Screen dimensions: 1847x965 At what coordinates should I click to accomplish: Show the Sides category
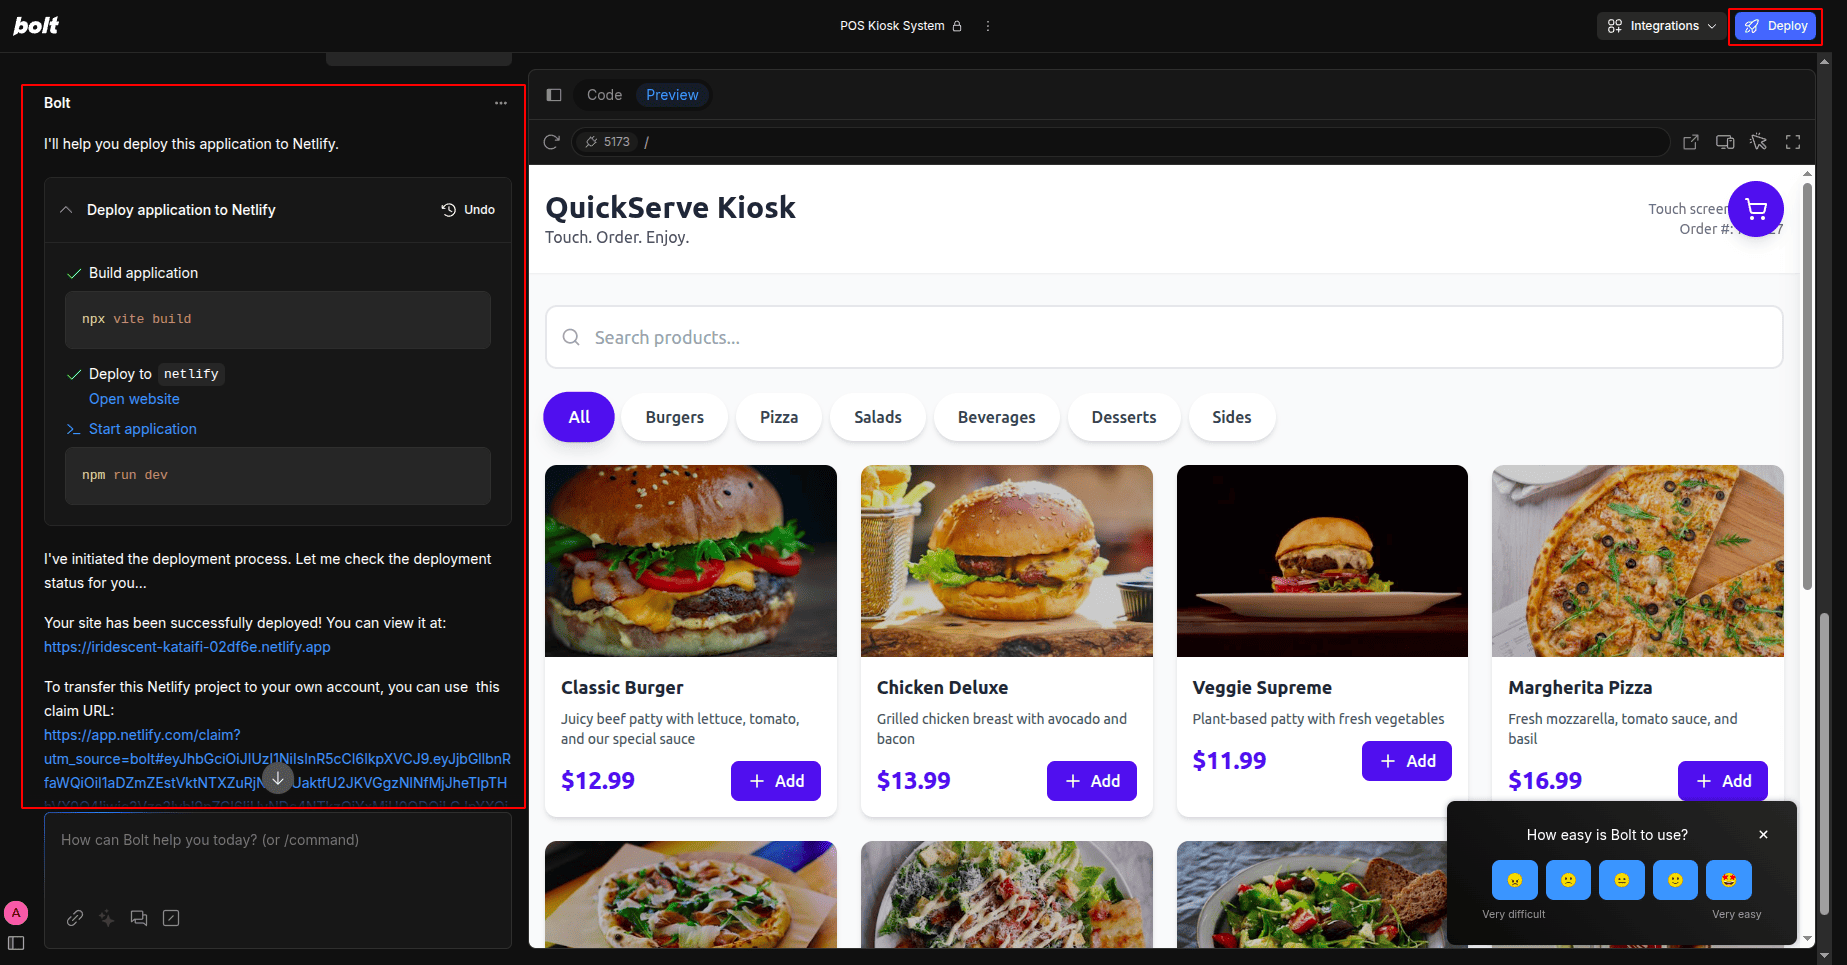[x=1232, y=417]
